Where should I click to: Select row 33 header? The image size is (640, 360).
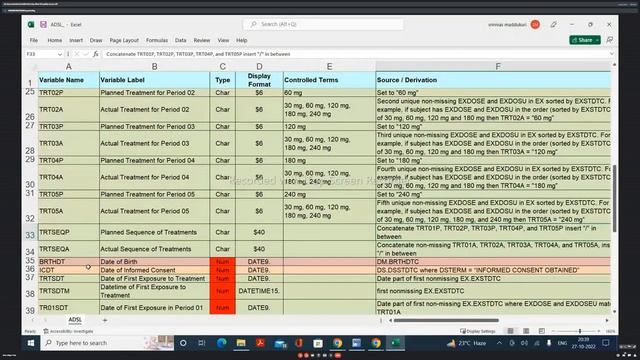(30, 232)
